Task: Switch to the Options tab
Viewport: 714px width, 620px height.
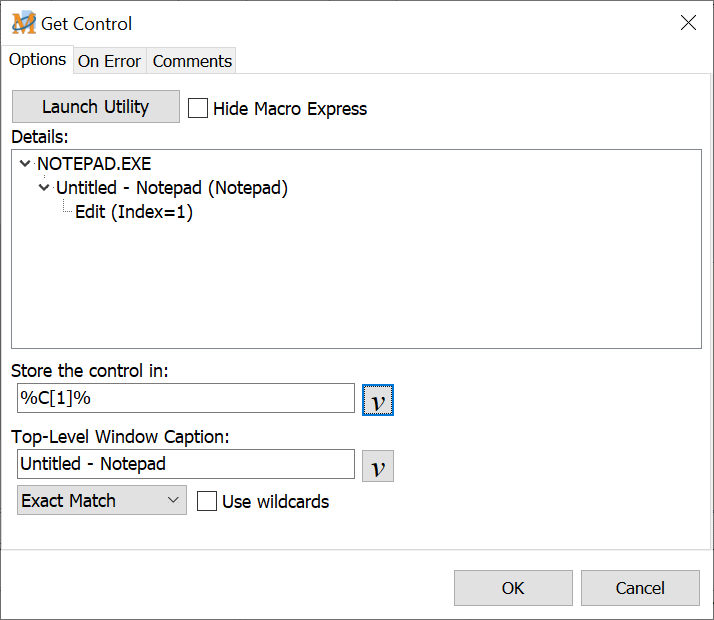Action: [x=37, y=60]
